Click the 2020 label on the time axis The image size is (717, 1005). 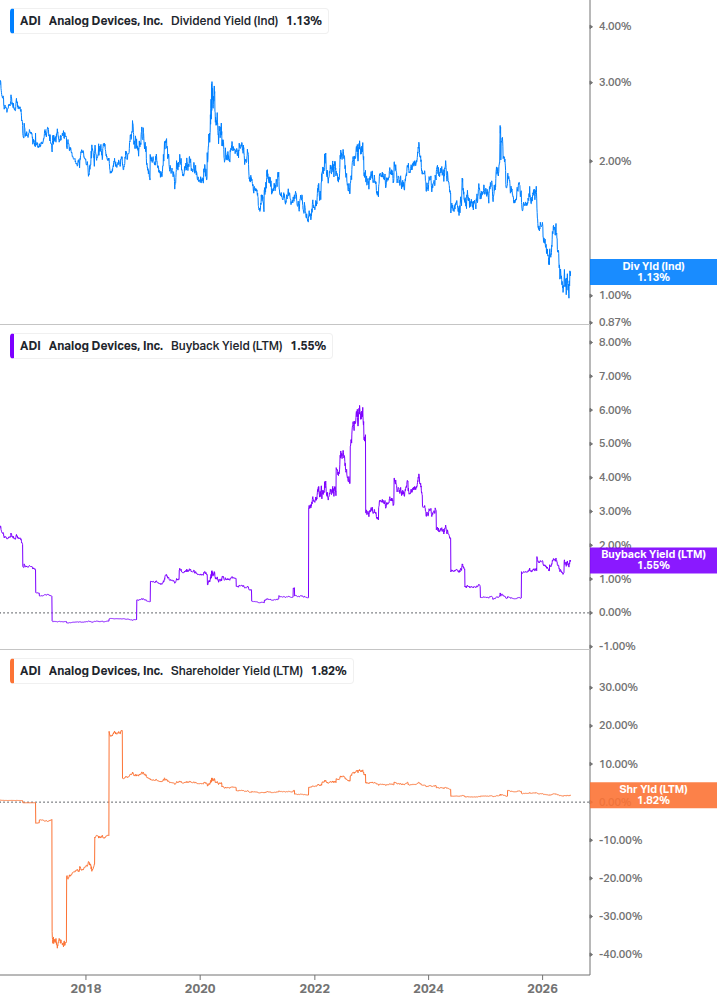pos(200,988)
